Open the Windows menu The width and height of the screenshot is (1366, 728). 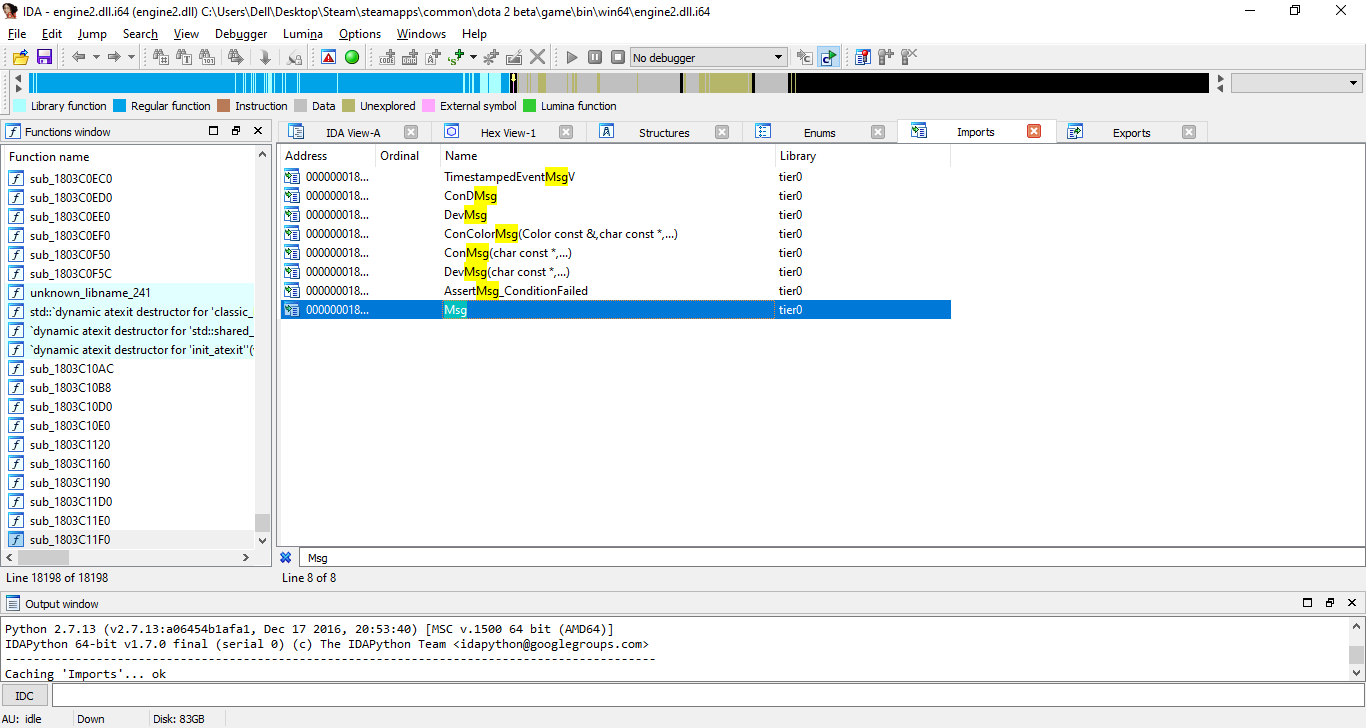(x=421, y=33)
